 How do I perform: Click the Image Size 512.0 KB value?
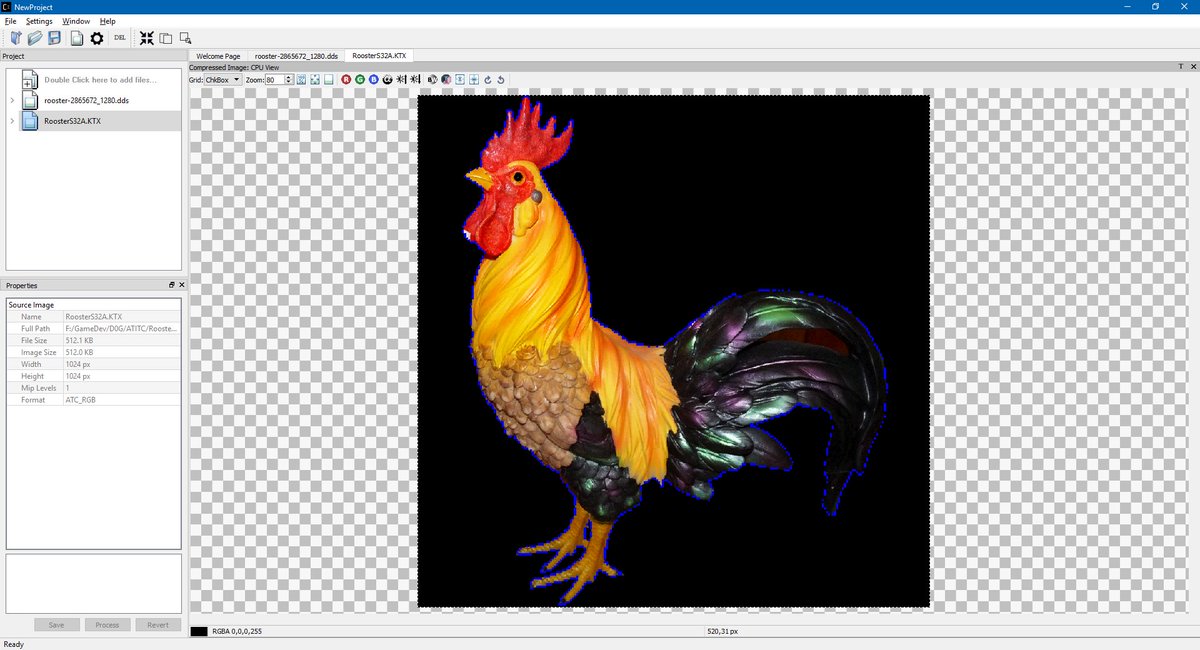122,352
